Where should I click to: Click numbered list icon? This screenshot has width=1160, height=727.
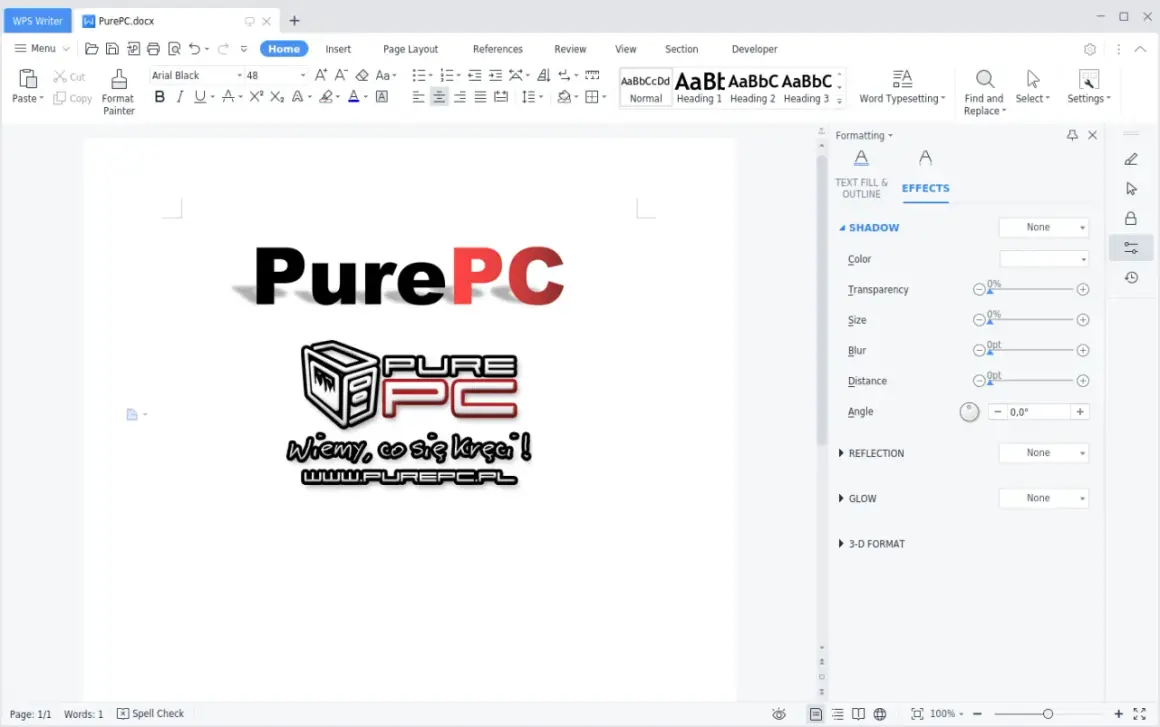(446, 75)
